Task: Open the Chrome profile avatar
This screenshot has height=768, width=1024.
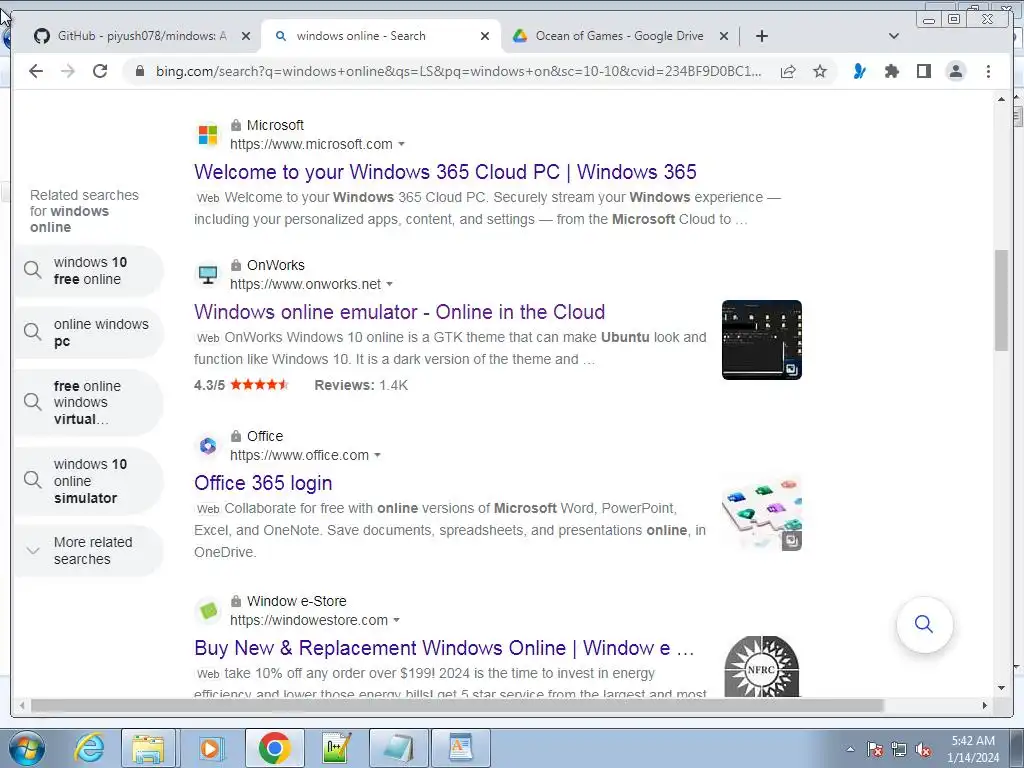Action: click(955, 71)
